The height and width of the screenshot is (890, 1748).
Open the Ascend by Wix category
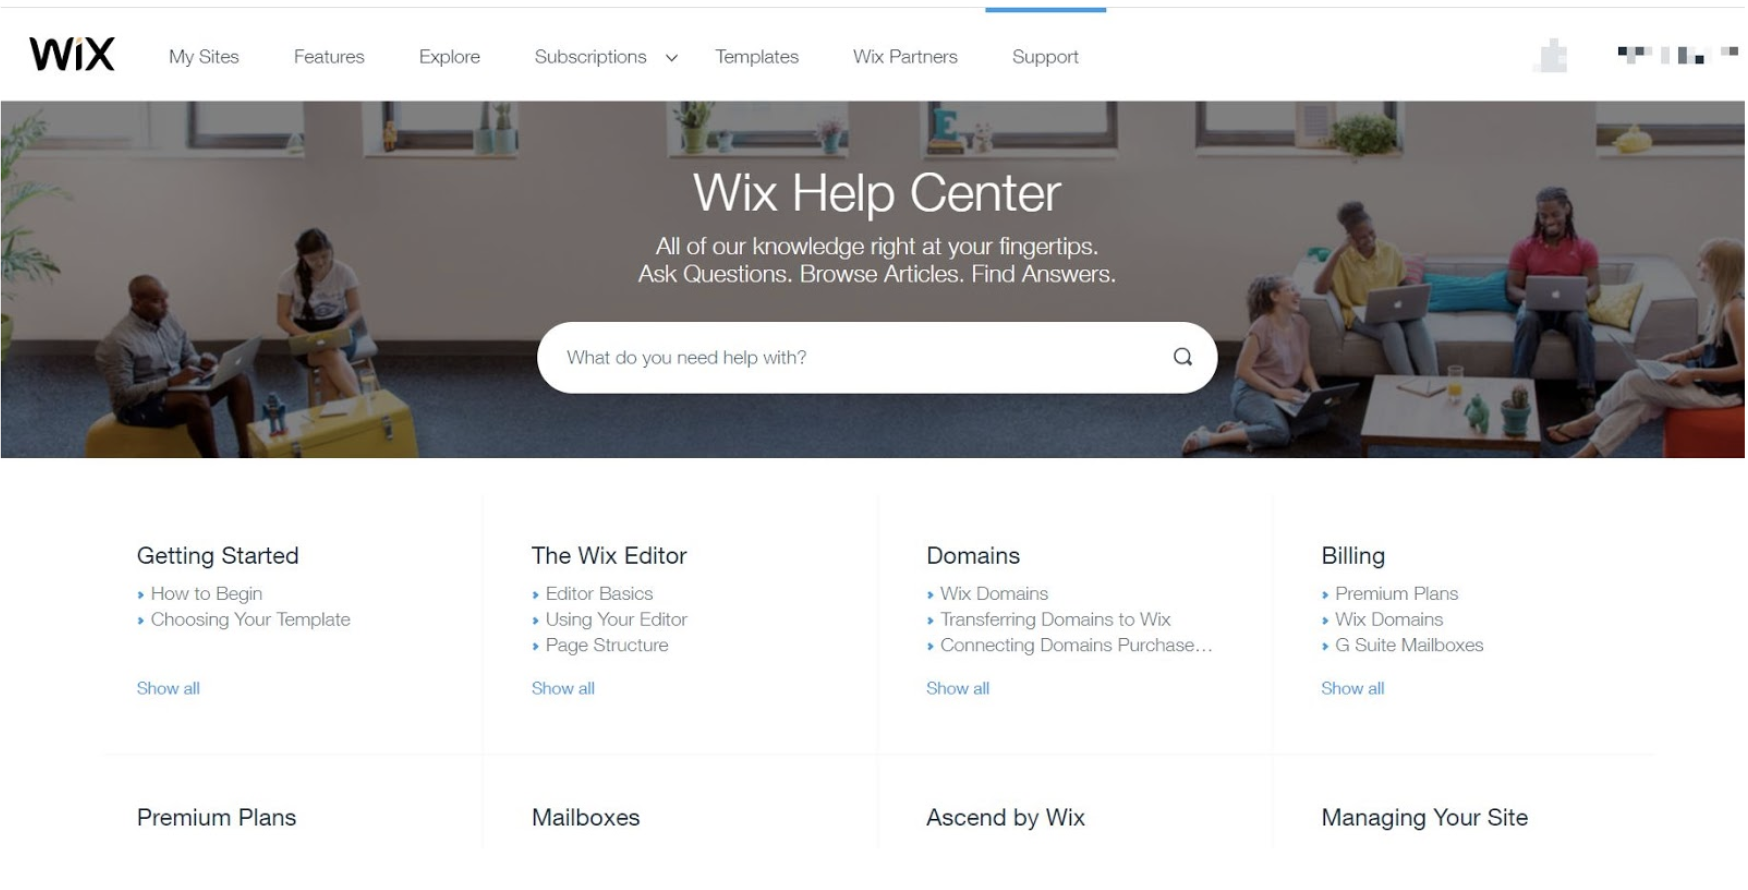pos(1005,818)
